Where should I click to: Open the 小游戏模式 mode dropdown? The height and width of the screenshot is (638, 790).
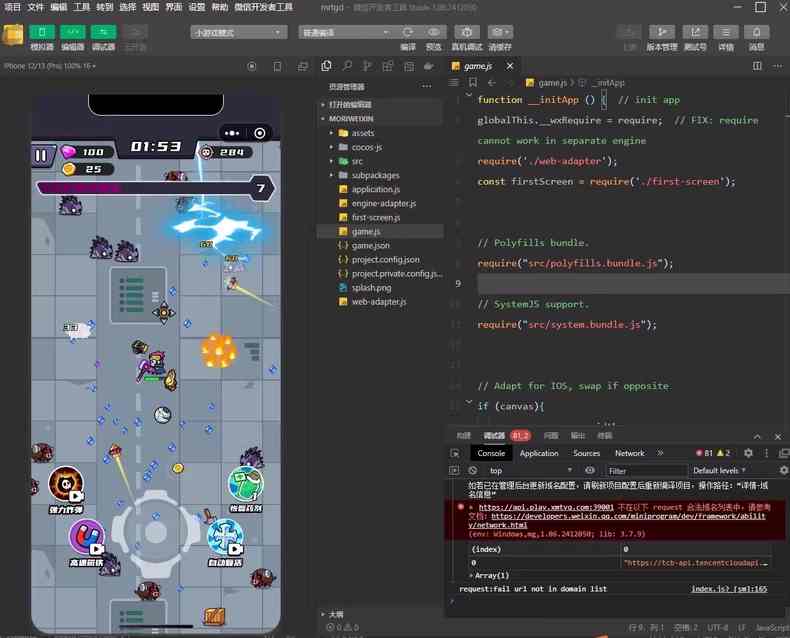point(238,32)
